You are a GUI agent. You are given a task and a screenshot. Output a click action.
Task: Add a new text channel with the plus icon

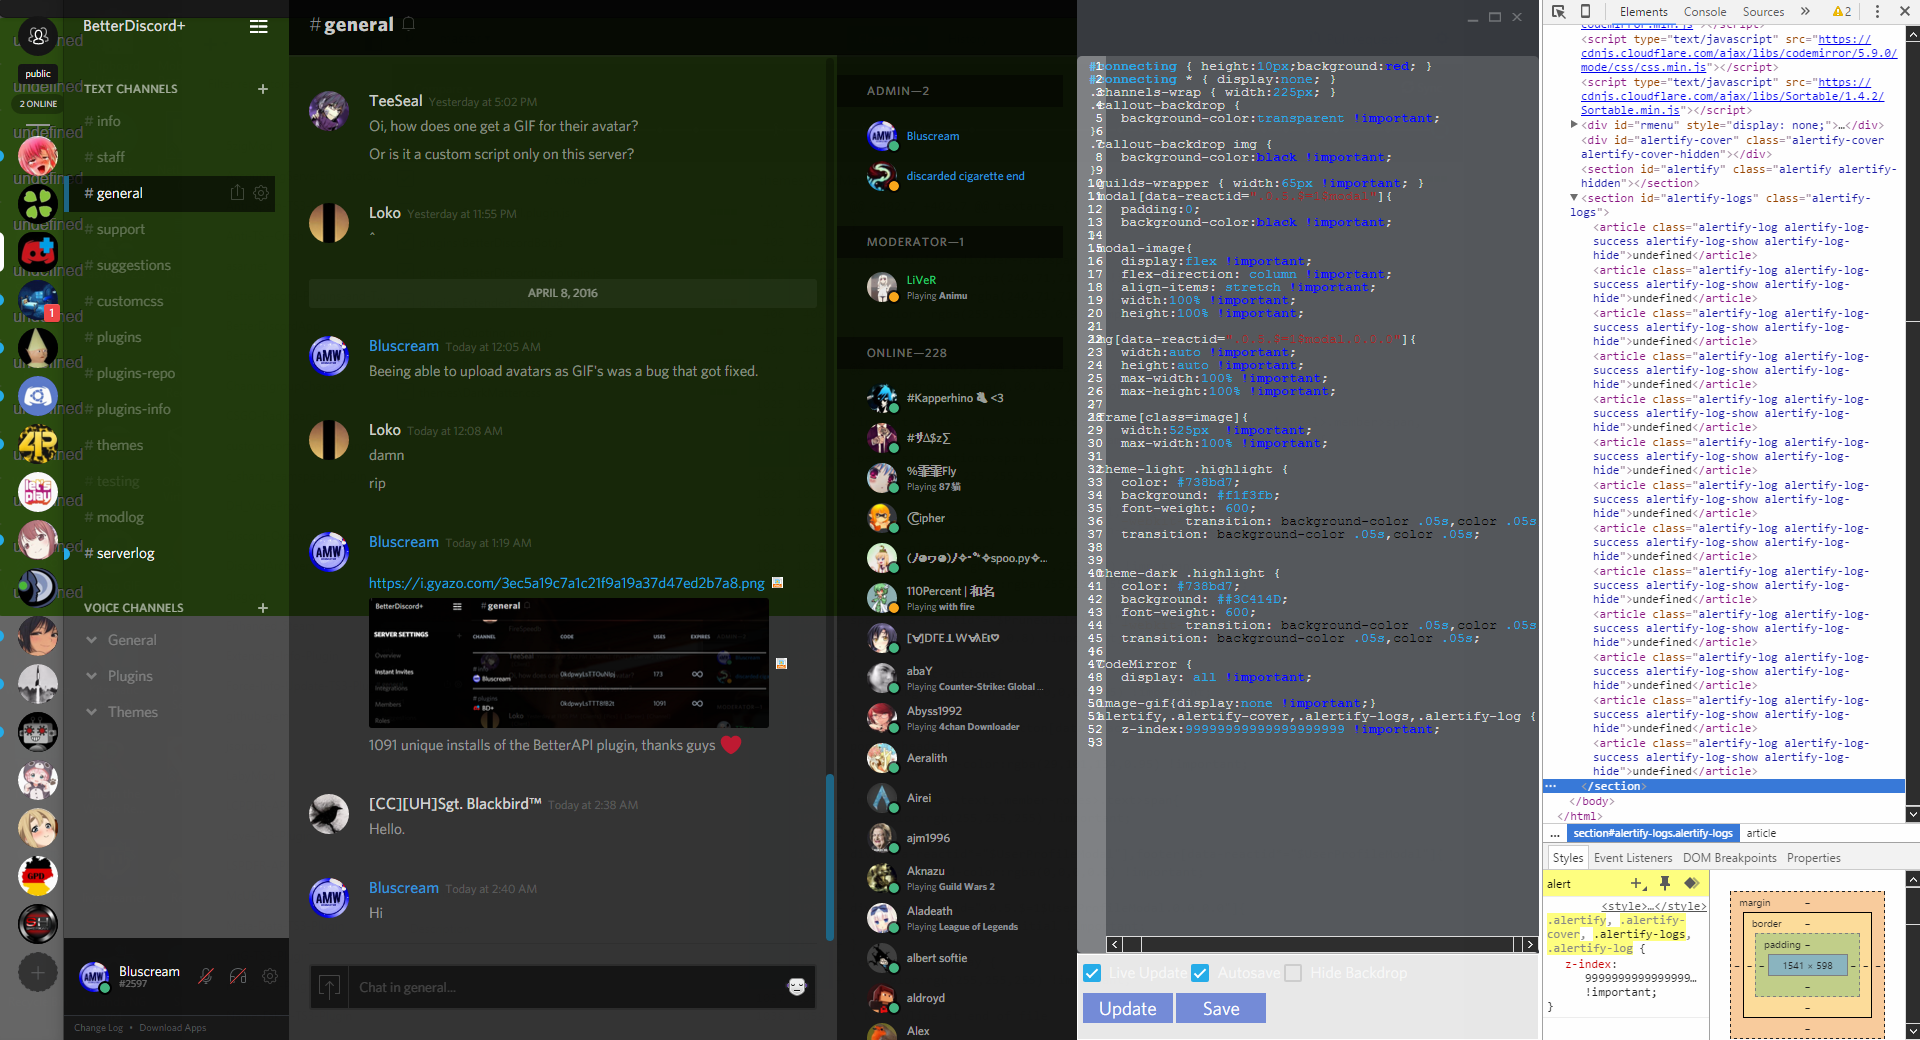263,89
